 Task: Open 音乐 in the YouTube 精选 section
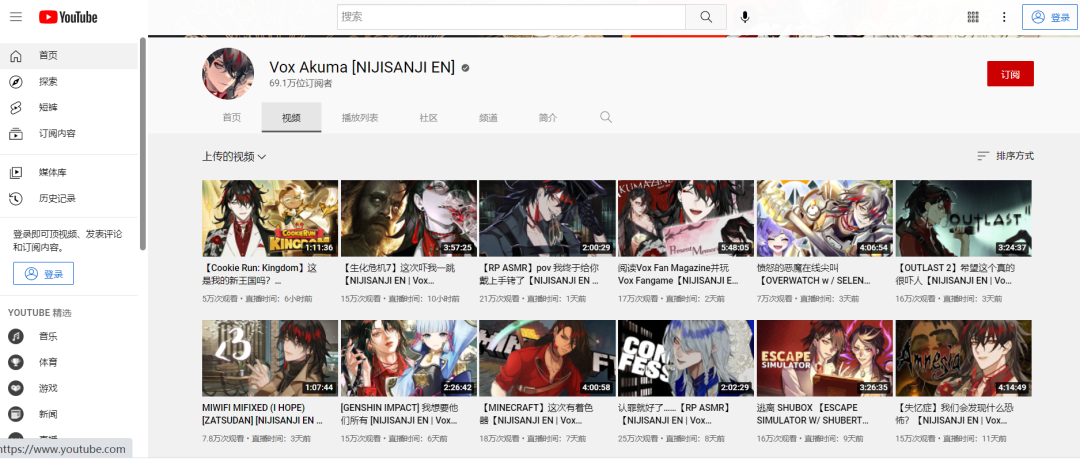tap(48, 336)
